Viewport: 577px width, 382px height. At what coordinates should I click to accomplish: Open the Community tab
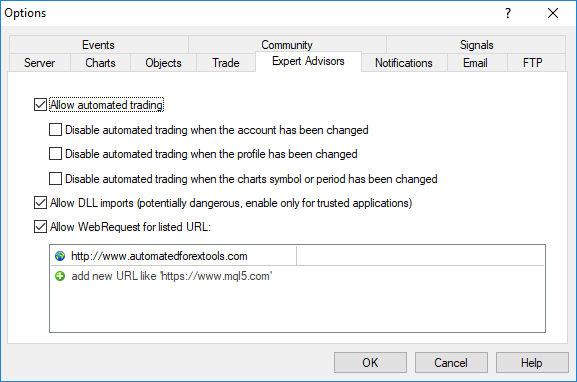(x=287, y=45)
